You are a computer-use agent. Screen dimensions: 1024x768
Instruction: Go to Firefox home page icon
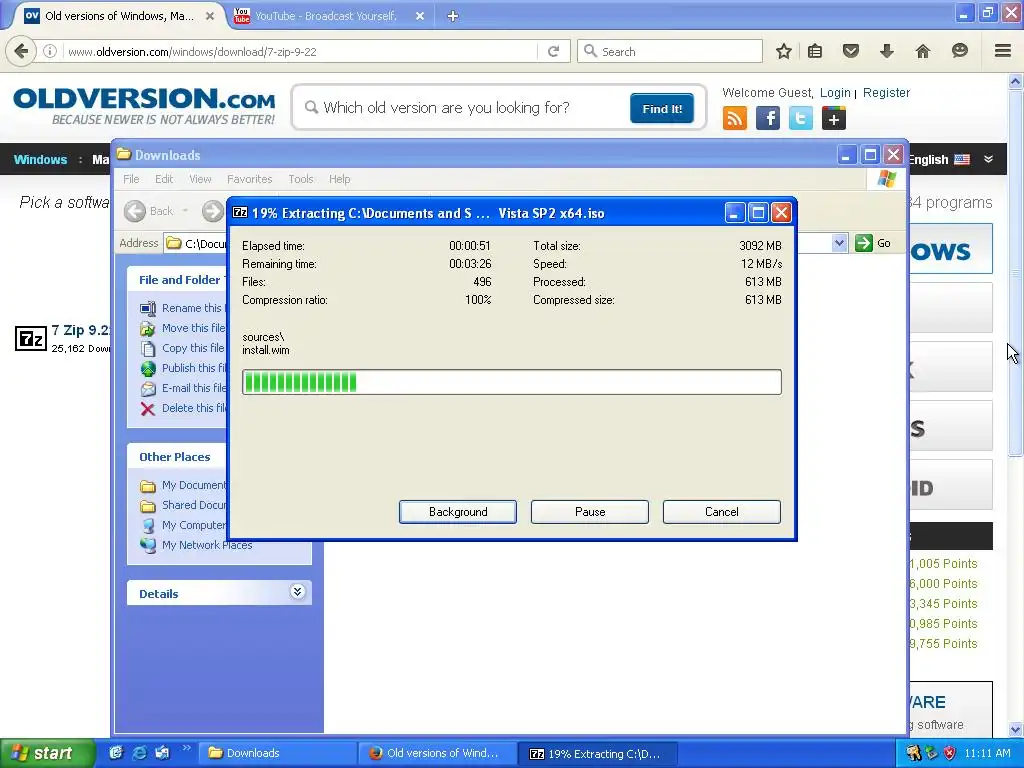point(923,51)
